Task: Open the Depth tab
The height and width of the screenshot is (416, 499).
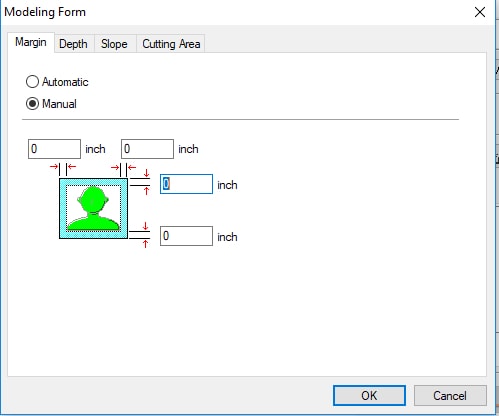Action: coord(73,44)
